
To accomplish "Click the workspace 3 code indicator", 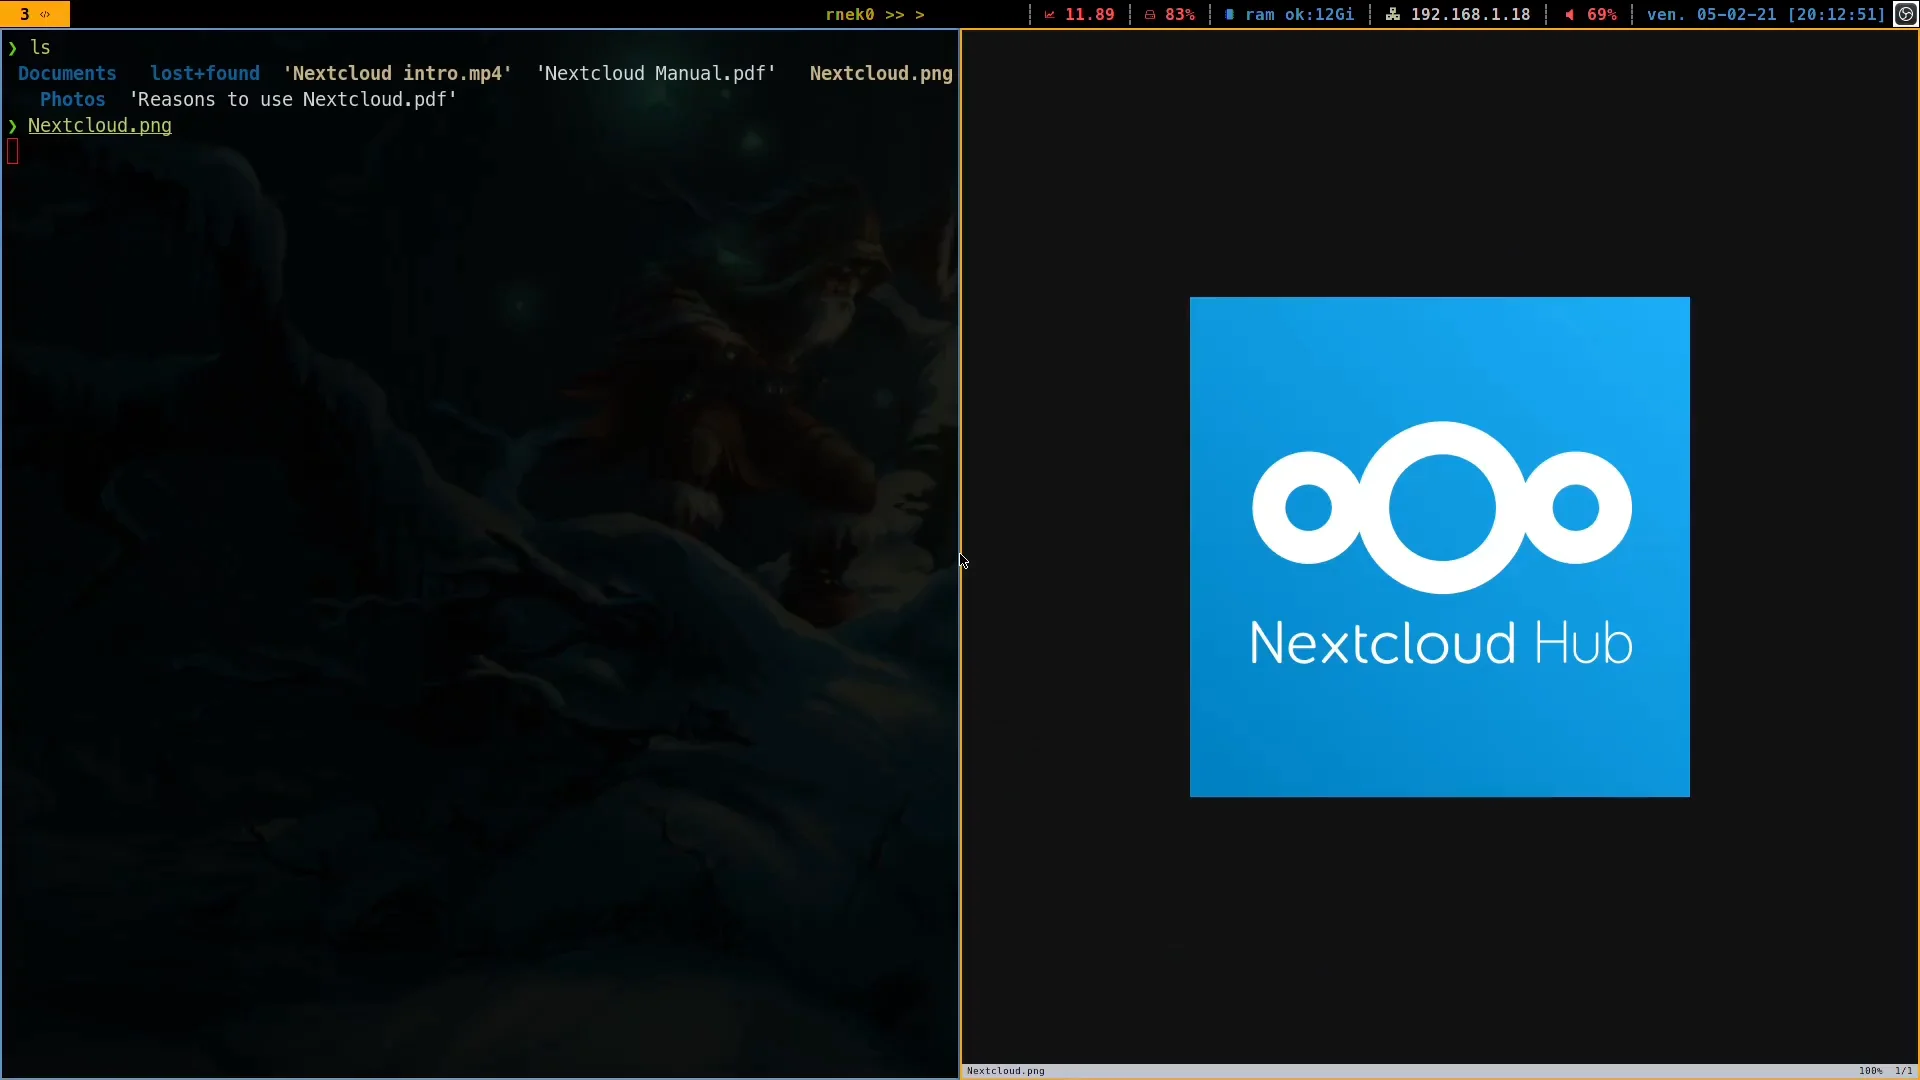I will point(35,14).
